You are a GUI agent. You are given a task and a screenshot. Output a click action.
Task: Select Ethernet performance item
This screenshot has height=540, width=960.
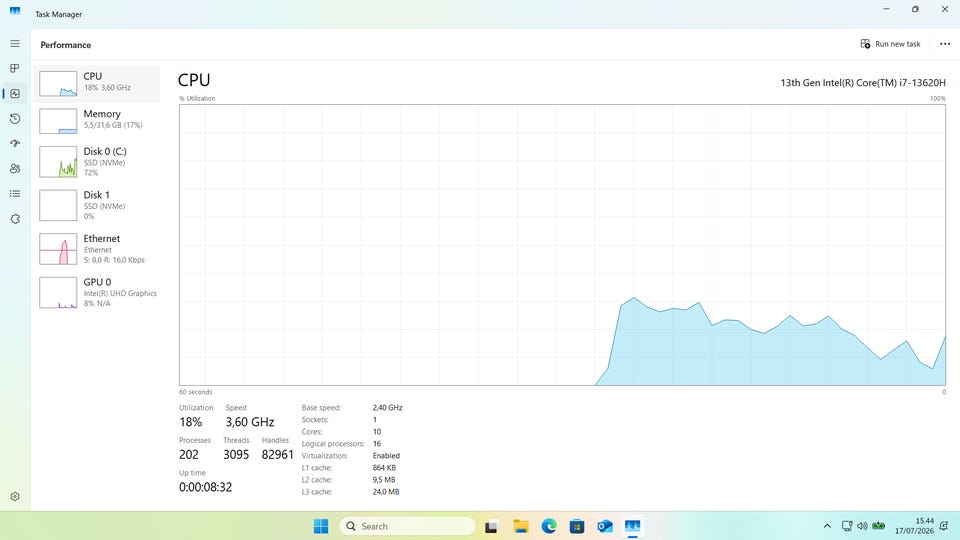point(97,249)
